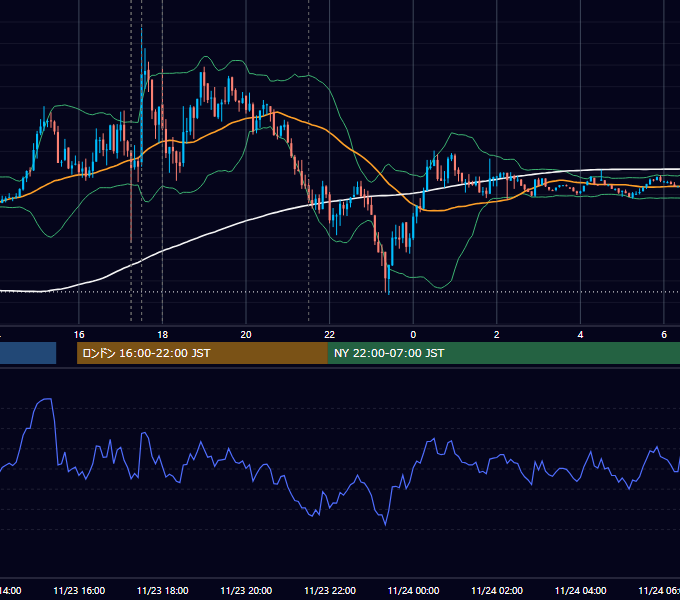This screenshot has height=600, width=680.
Task: Click the 11/24 02:00 time label
Action: [497, 590]
